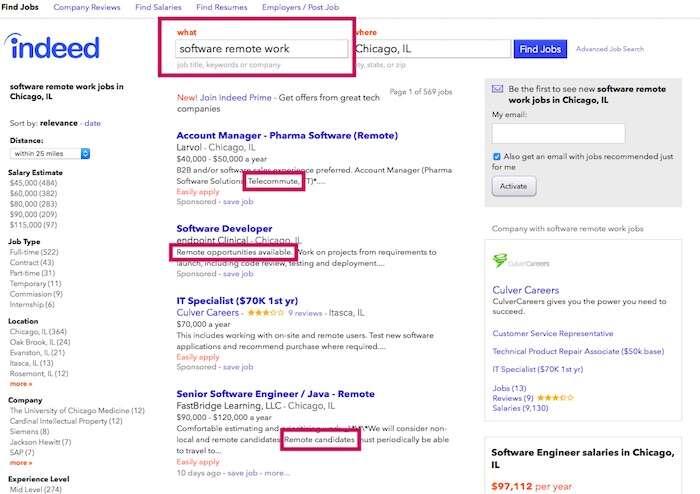Save the Senior Software Engineer job
Image resolution: width=700 pixels, height=494 pixels.
[242, 473]
